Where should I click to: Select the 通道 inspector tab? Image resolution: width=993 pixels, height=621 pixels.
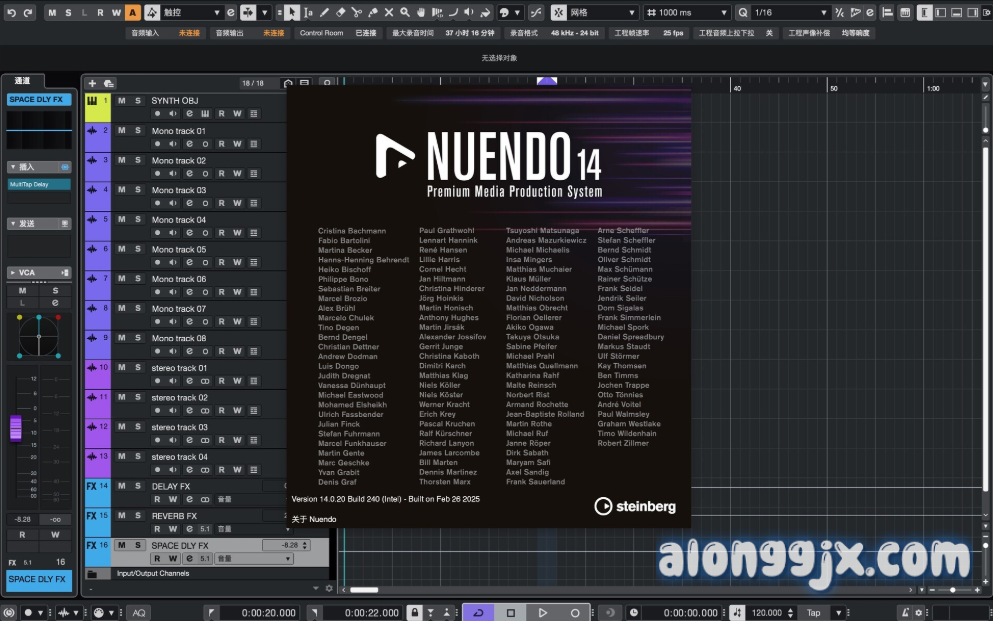(x=22, y=81)
